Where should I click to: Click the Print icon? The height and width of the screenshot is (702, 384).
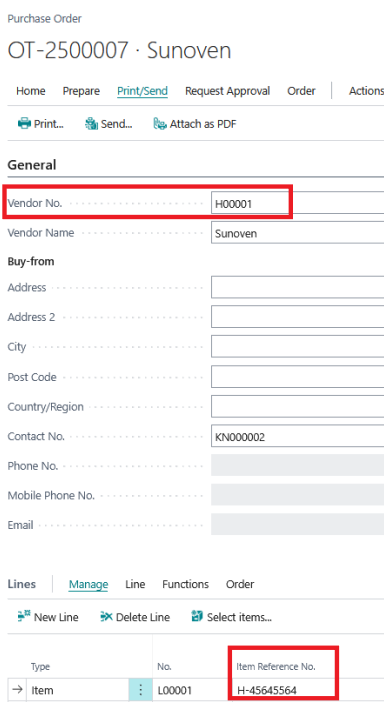24,124
